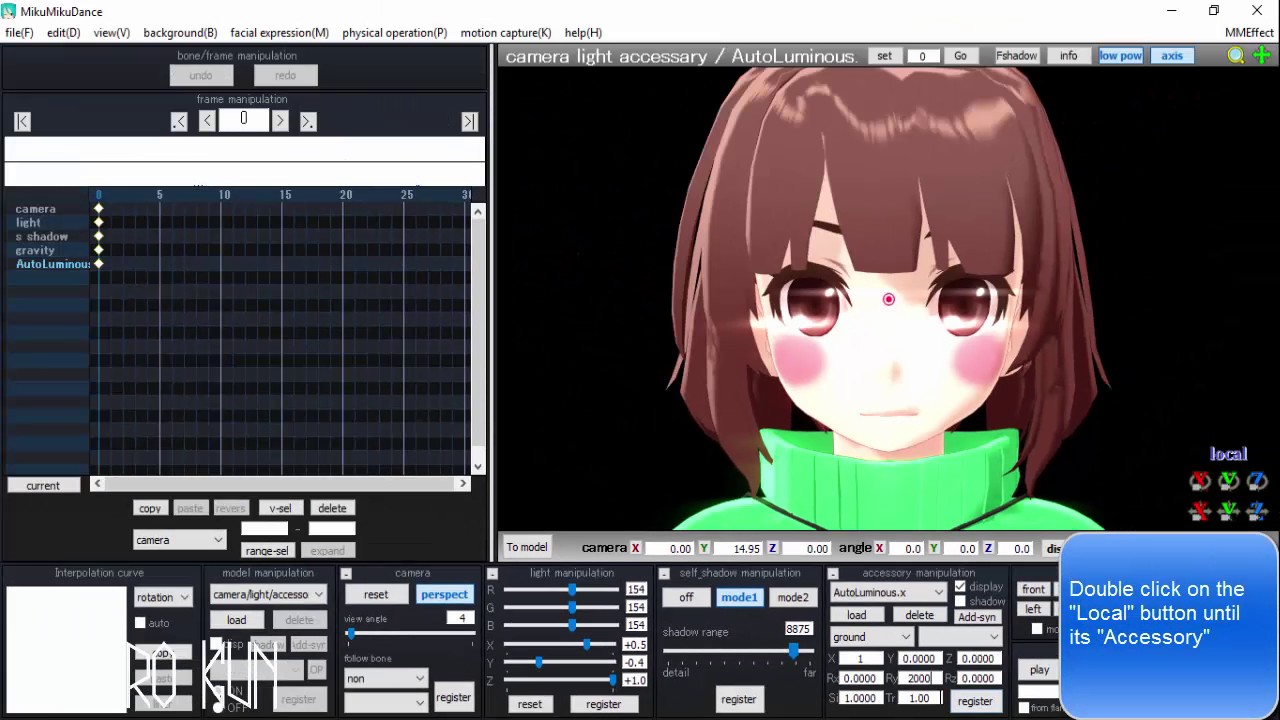Register the camera keyframe
This screenshot has width=1280, height=720.
(x=453, y=698)
